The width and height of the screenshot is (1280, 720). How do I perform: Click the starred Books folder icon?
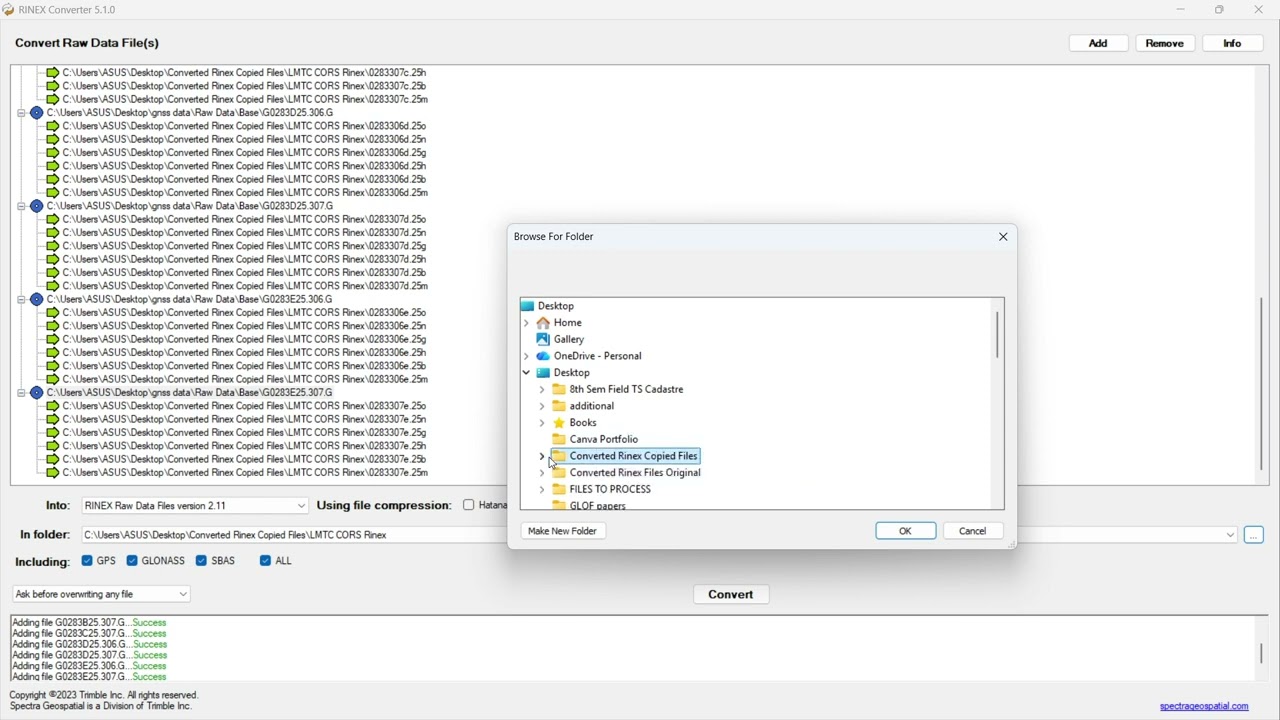tap(559, 423)
